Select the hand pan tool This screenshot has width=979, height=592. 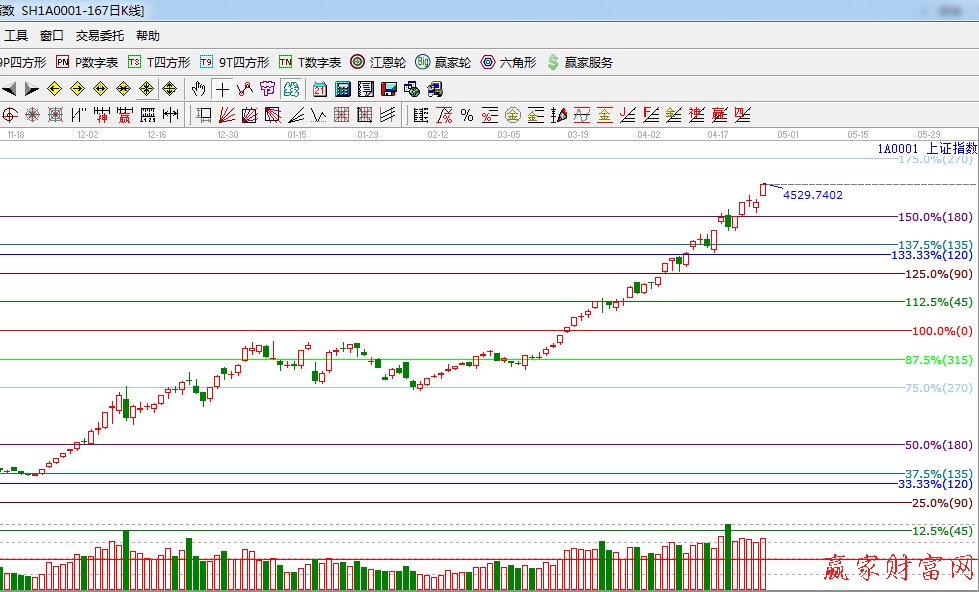[198, 89]
